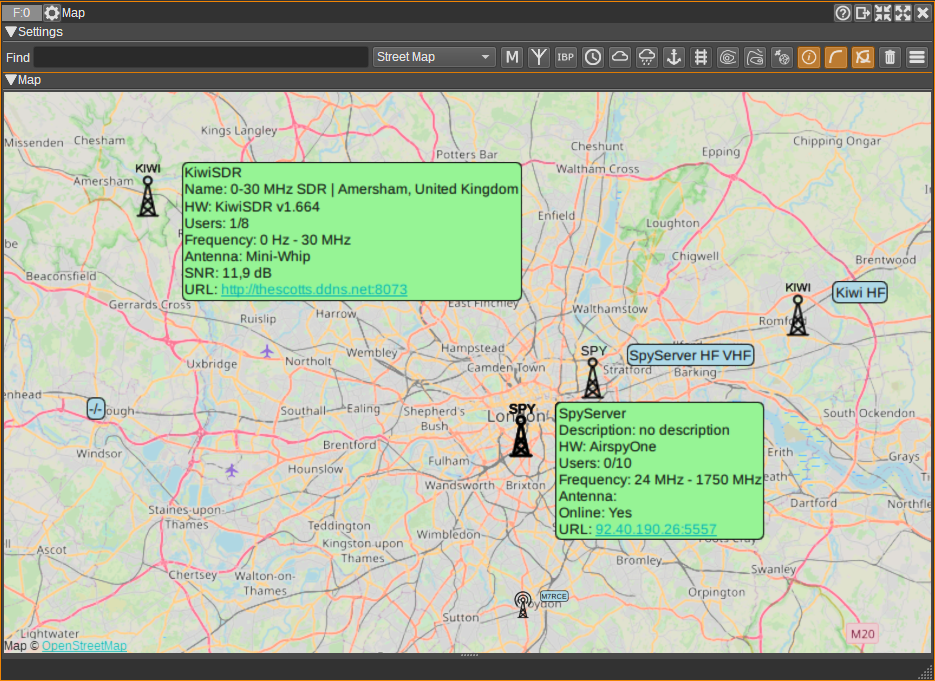Select the airplane icon near Northolt
This screenshot has width=935, height=681.
[x=267, y=351]
